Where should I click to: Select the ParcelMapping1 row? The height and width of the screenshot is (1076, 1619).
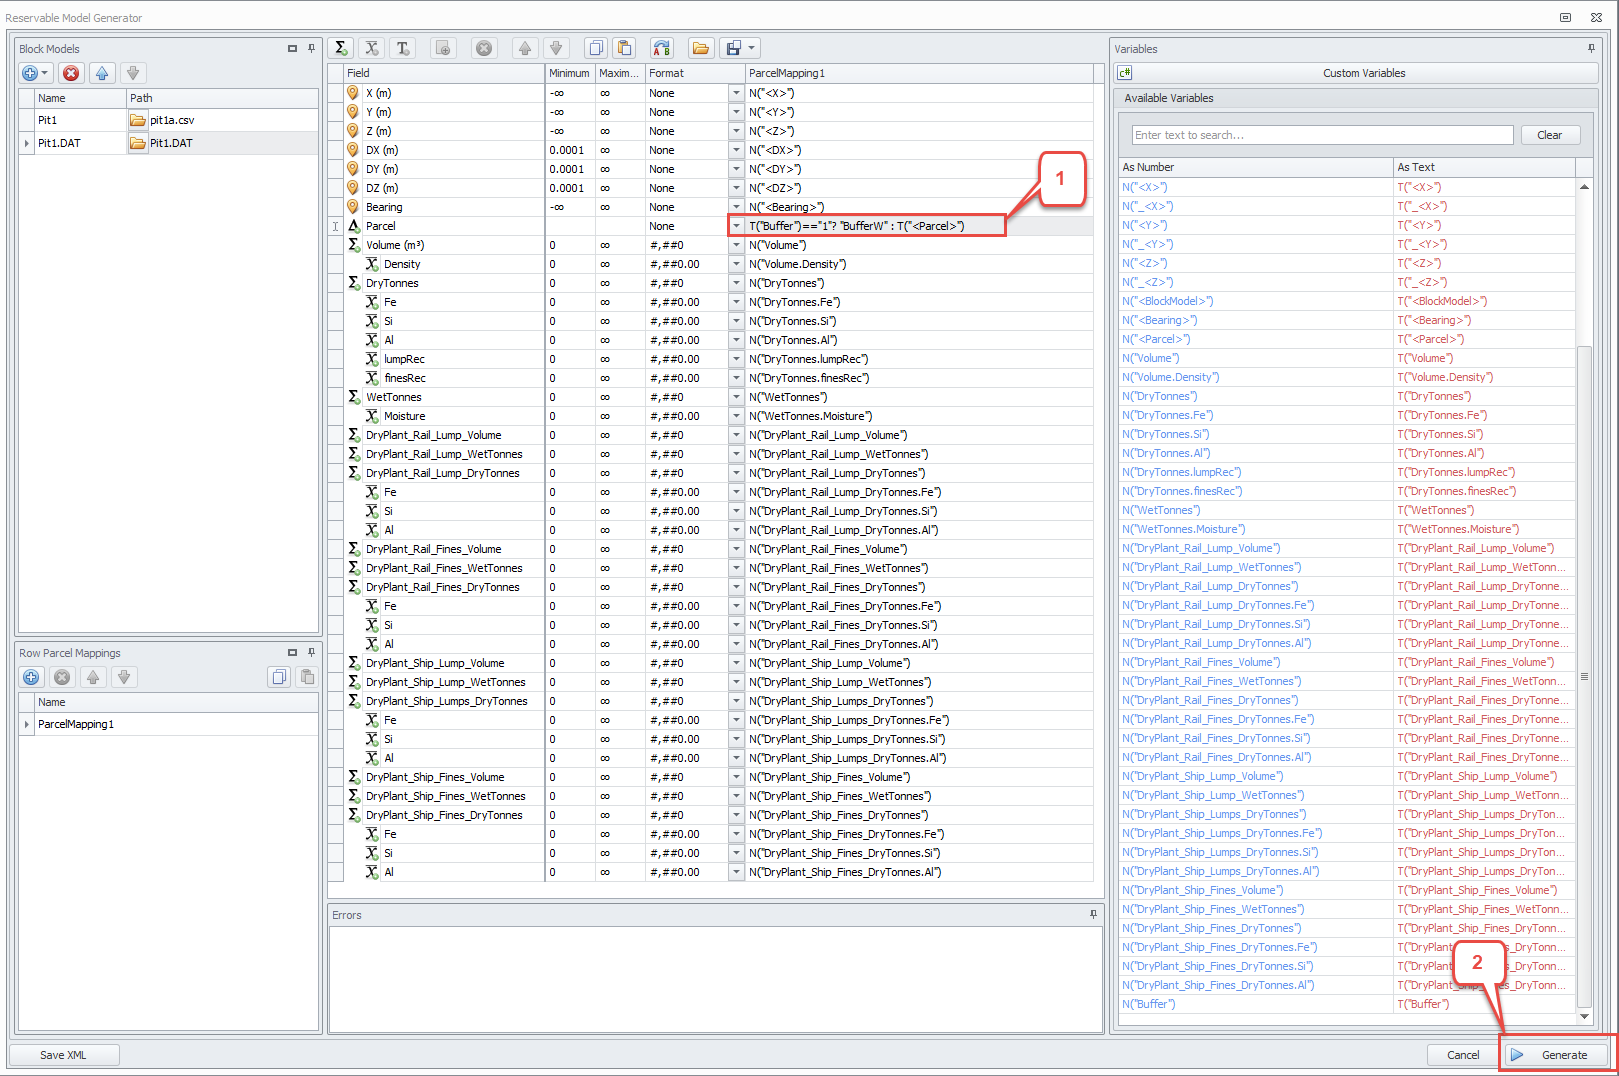(76, 724)
